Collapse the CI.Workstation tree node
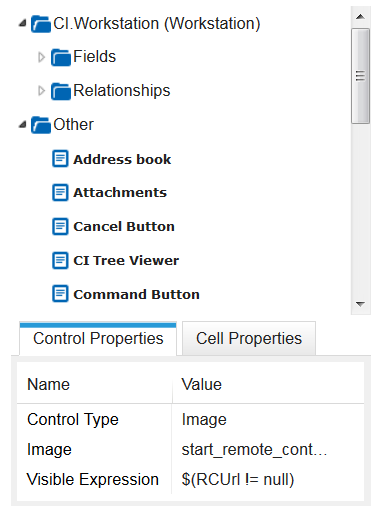The height and width of the screenshot is (512, 380). point(23,23)
